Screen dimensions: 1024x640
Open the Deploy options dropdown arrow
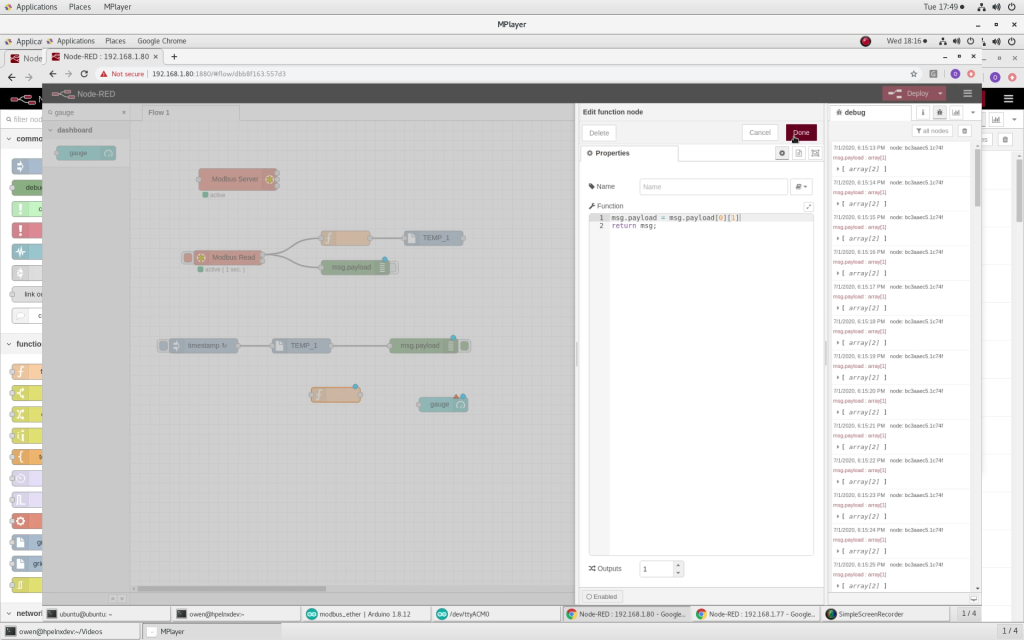940,93
